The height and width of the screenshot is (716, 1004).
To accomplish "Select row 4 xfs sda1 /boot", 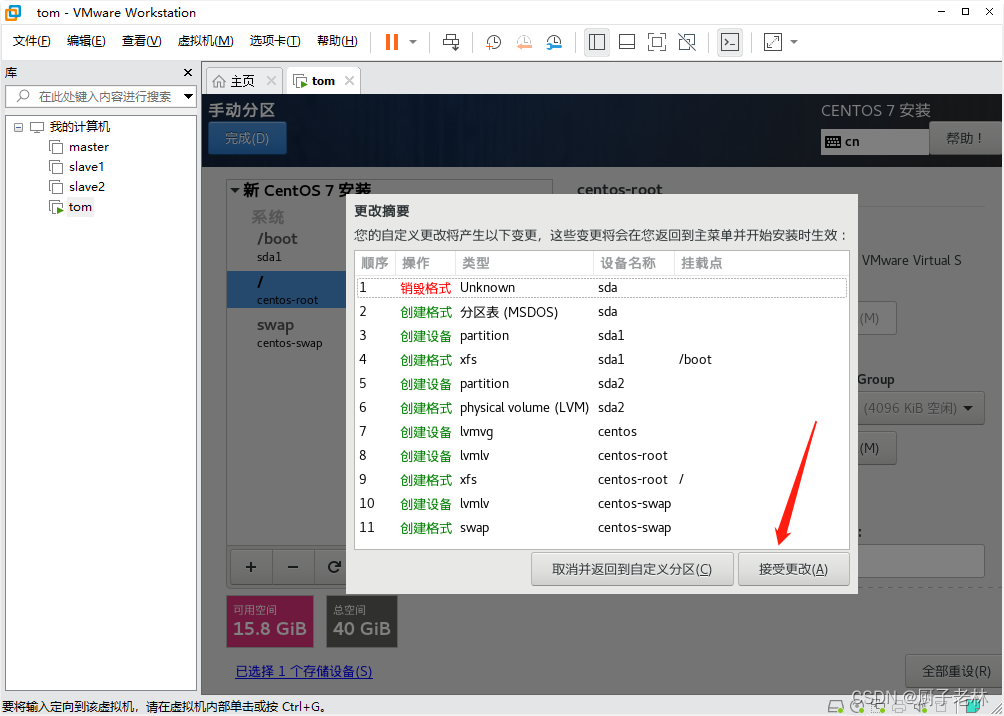I will (601, 360).
